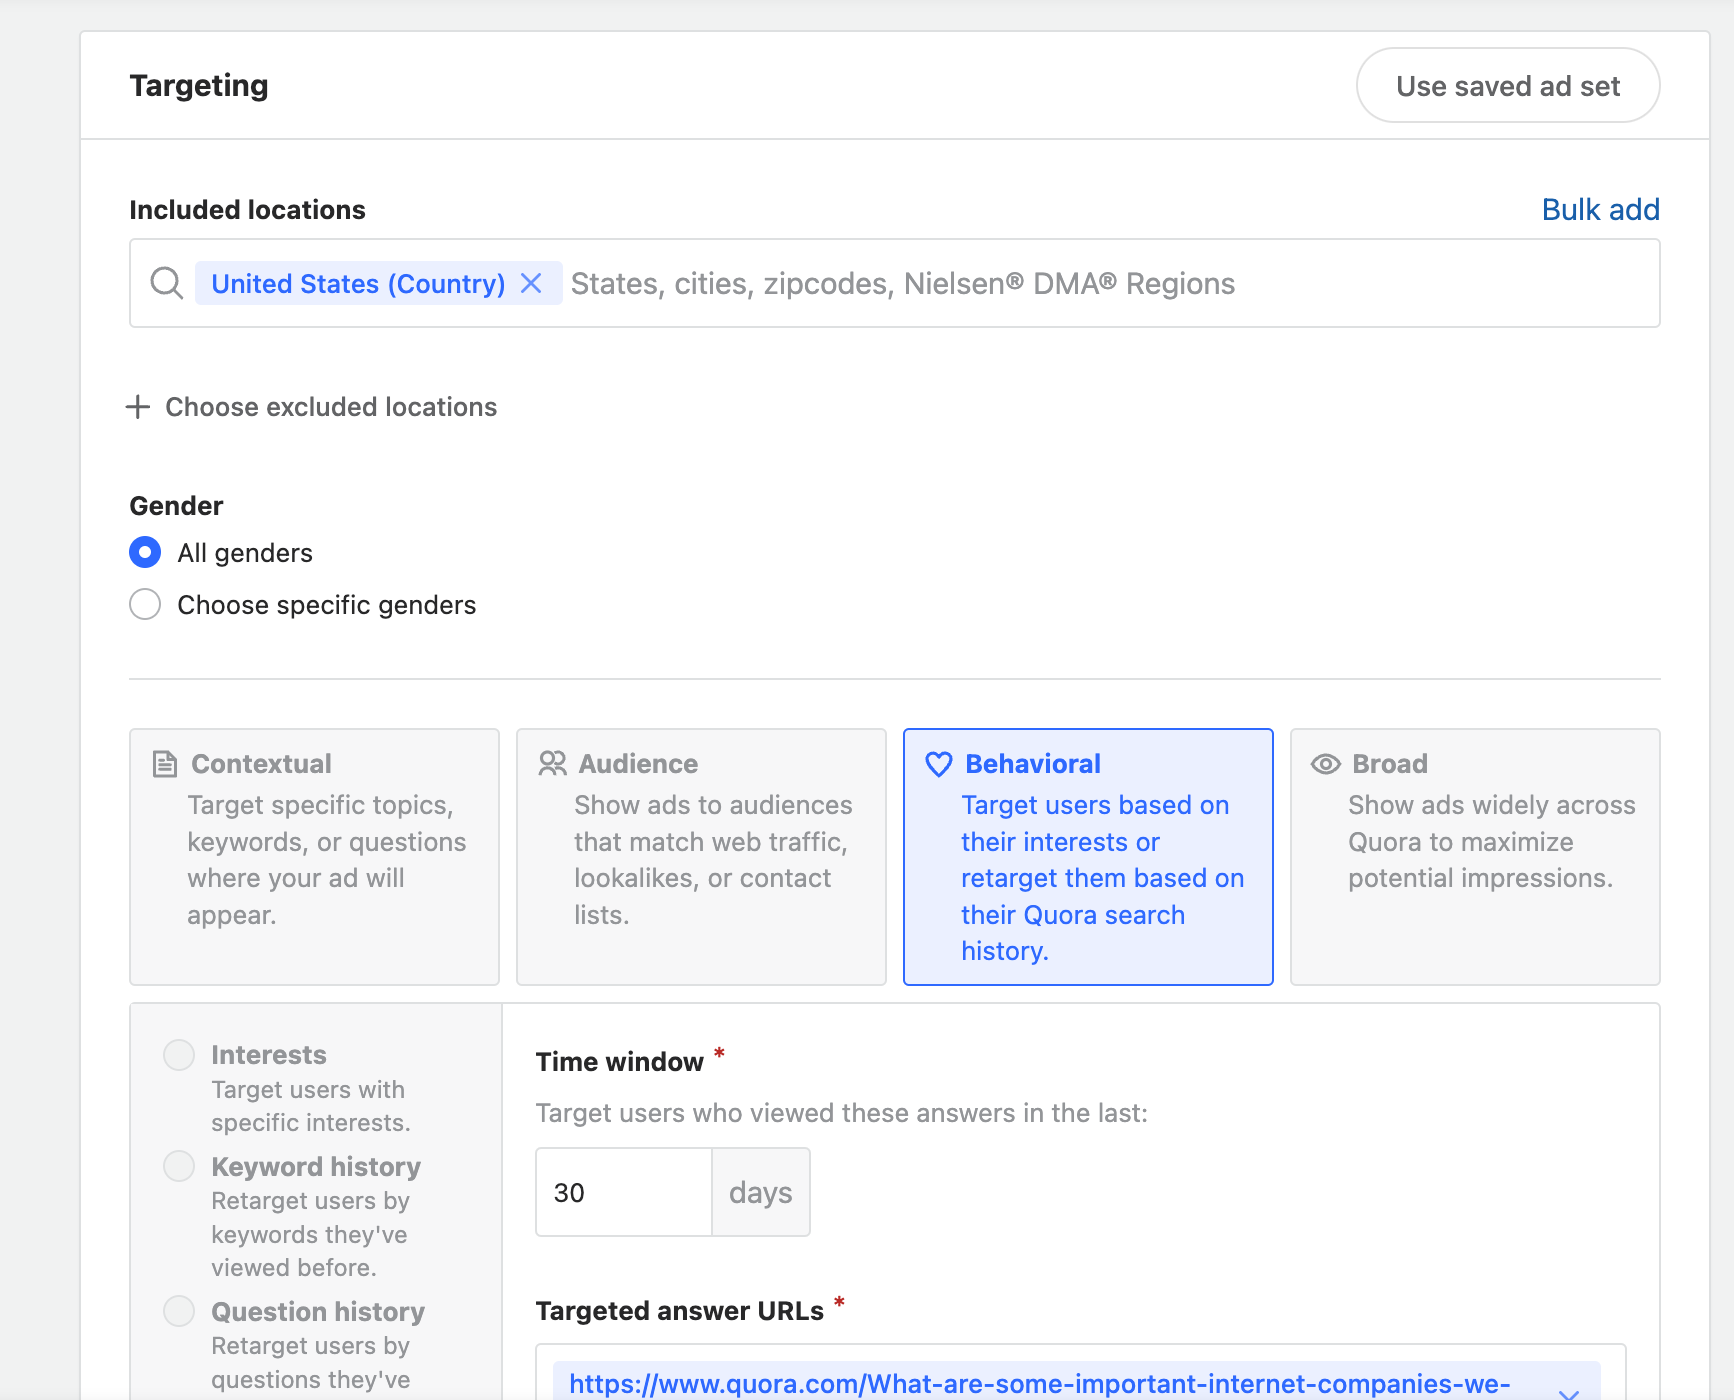
Task: Select Choose specific genders option
Action: (x=145, y=604)
